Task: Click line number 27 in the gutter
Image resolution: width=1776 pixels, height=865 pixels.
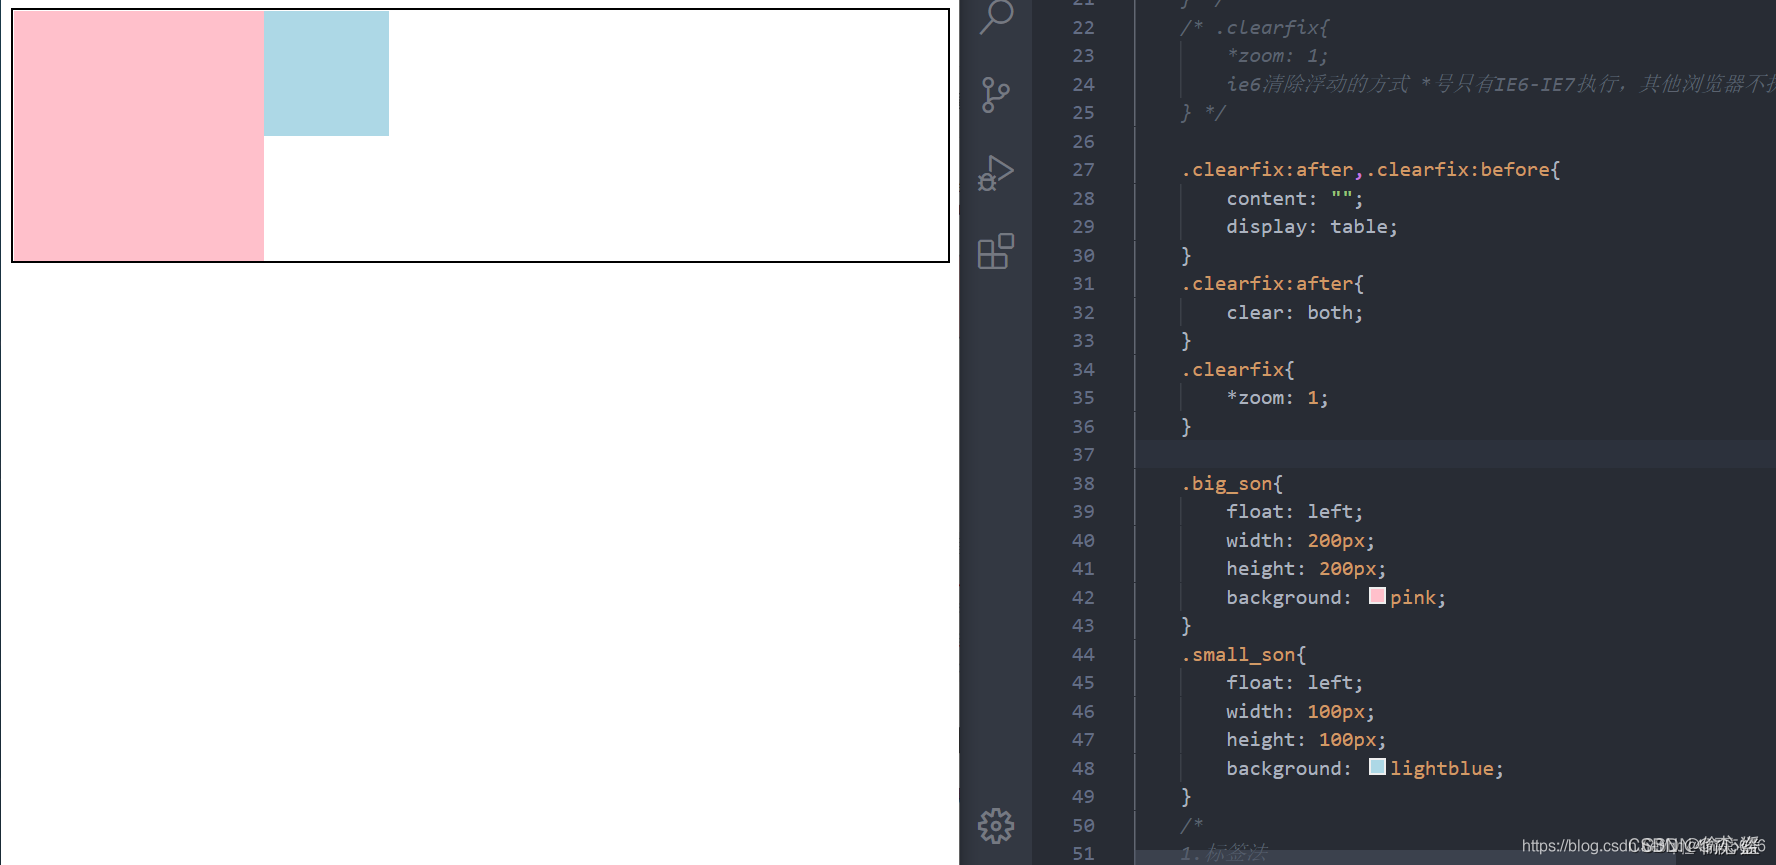Action: click(x=1083, y=170)
